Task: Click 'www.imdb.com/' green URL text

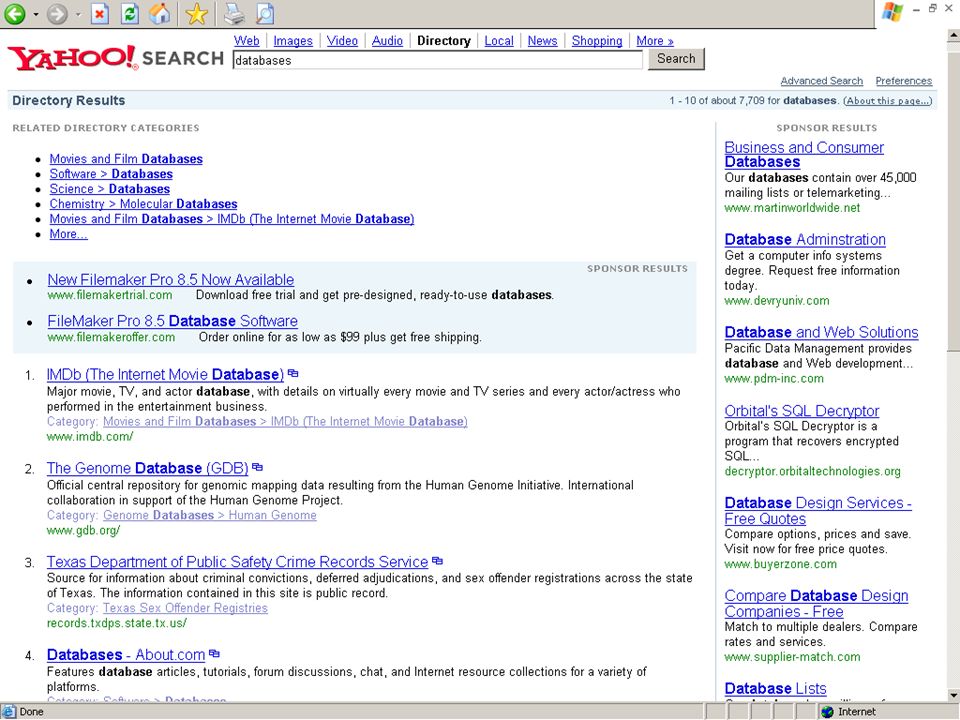Action: point(90,437)
